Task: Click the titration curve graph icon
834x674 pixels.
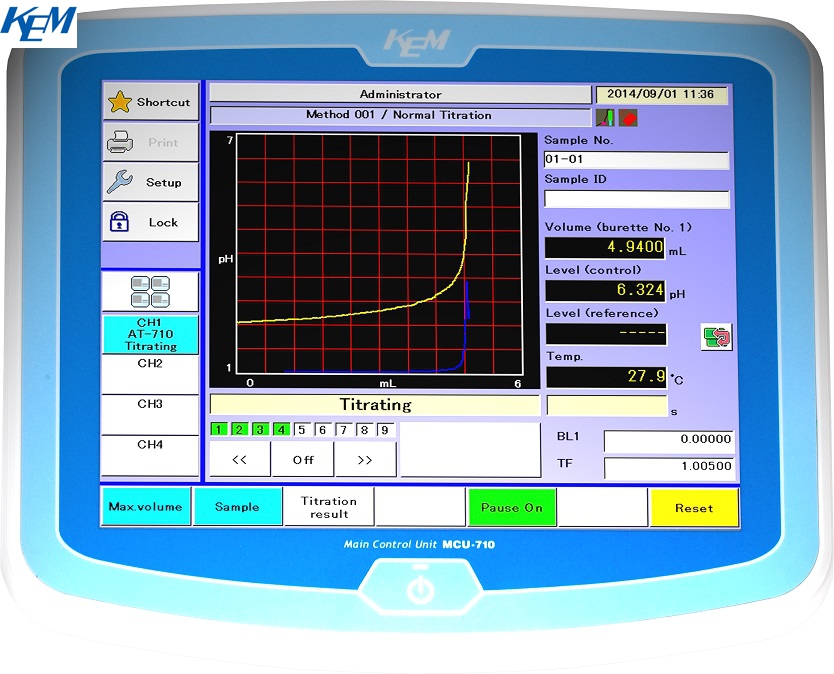Action: pos(606,118)
